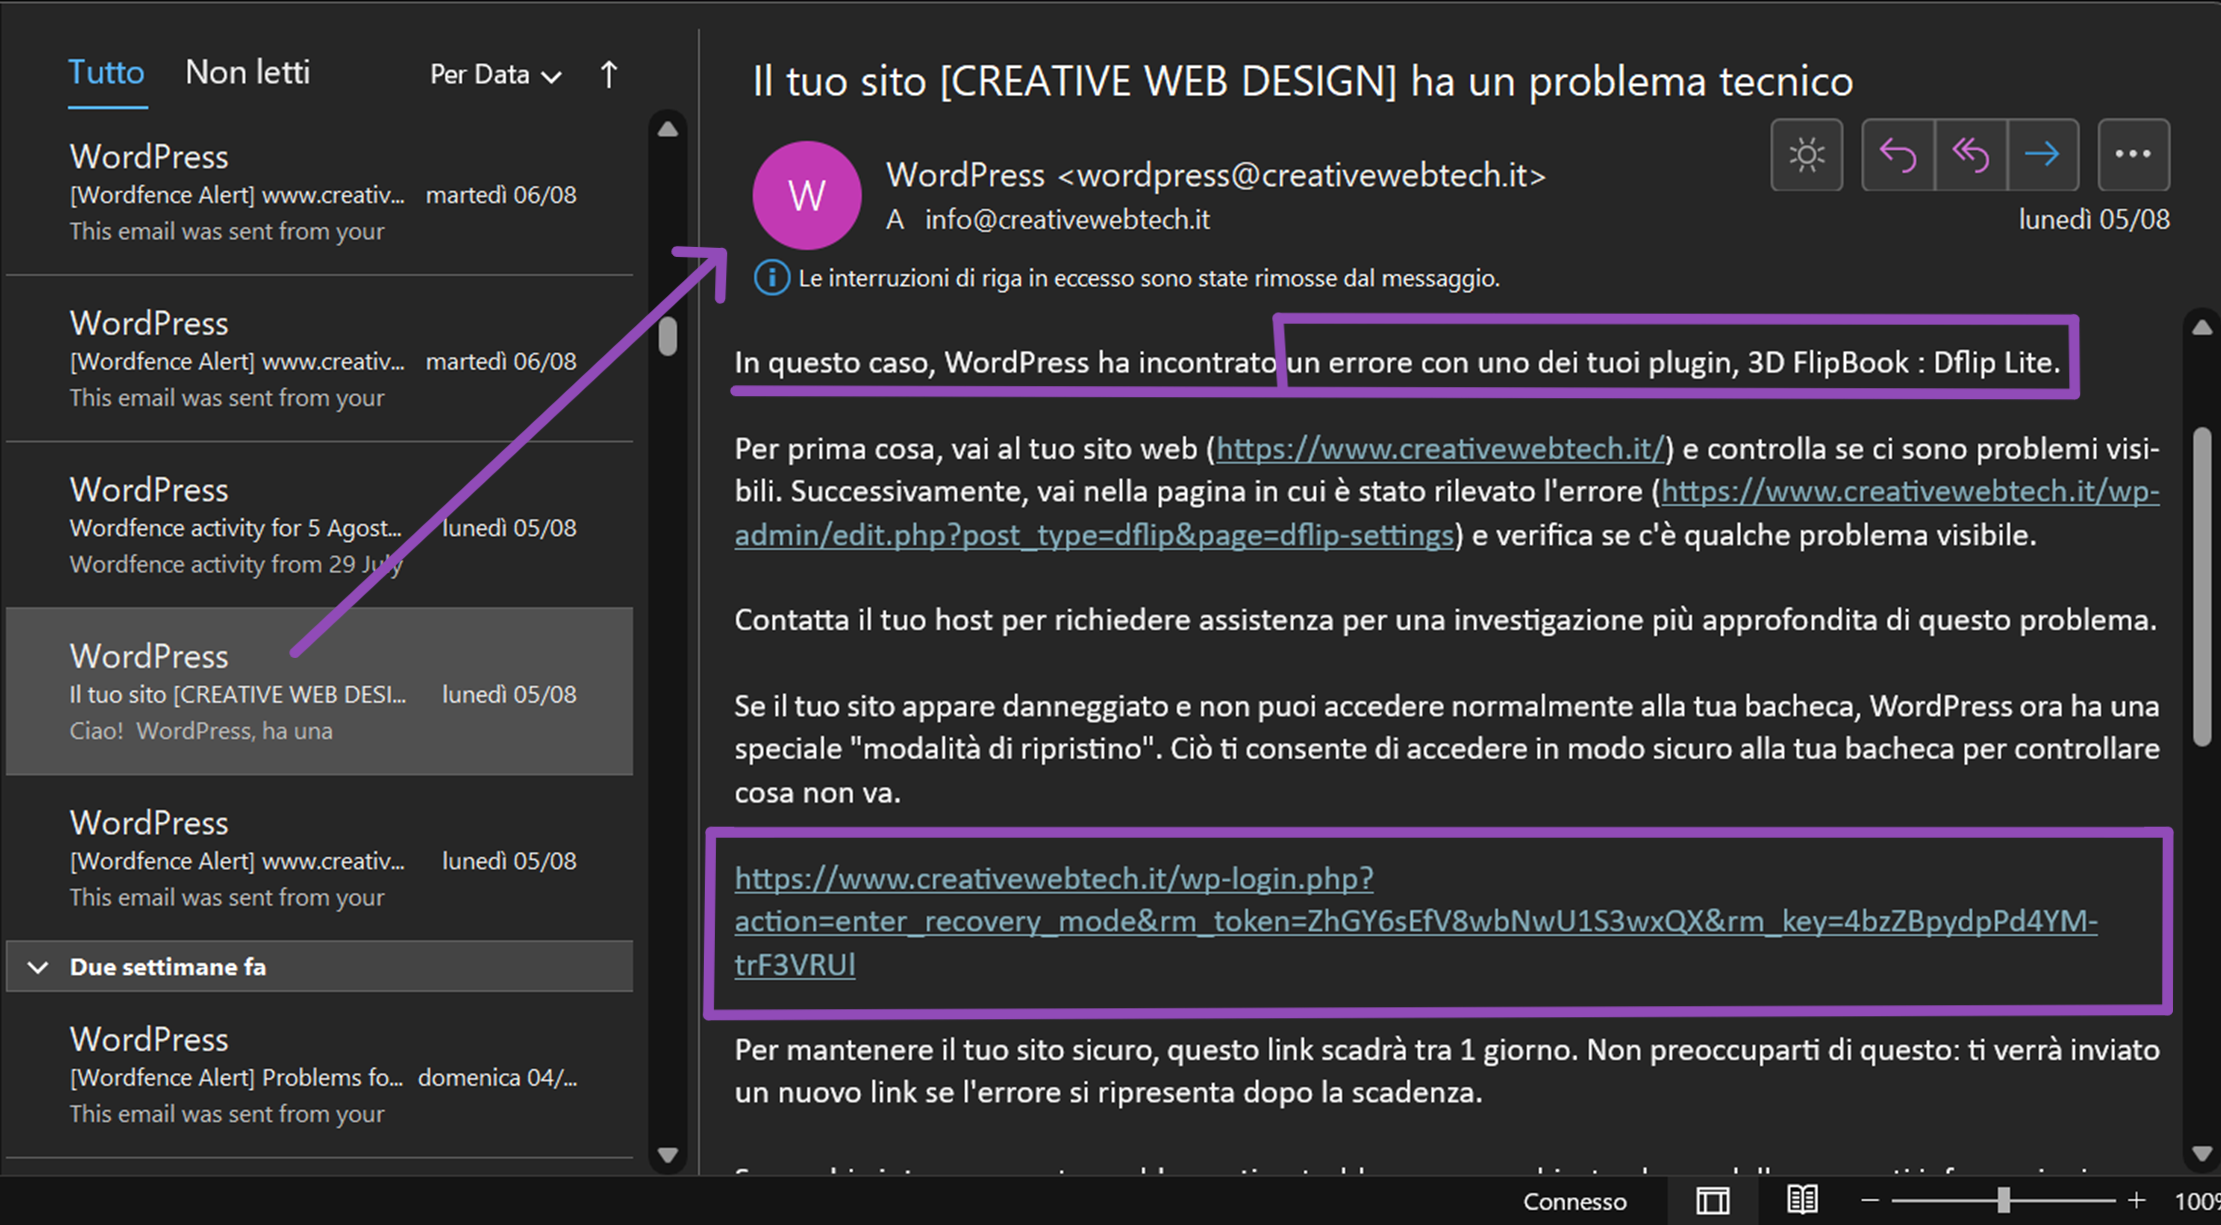Image resolution: width=2221 pixels, height=1225 pixels.
Task: Open first Wordfence Alert email martedì 06/08
Action: [x=320, y=193]
